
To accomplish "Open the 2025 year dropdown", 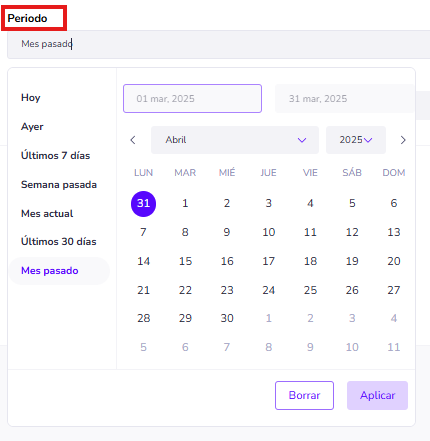I will click(x=356, y=140).
